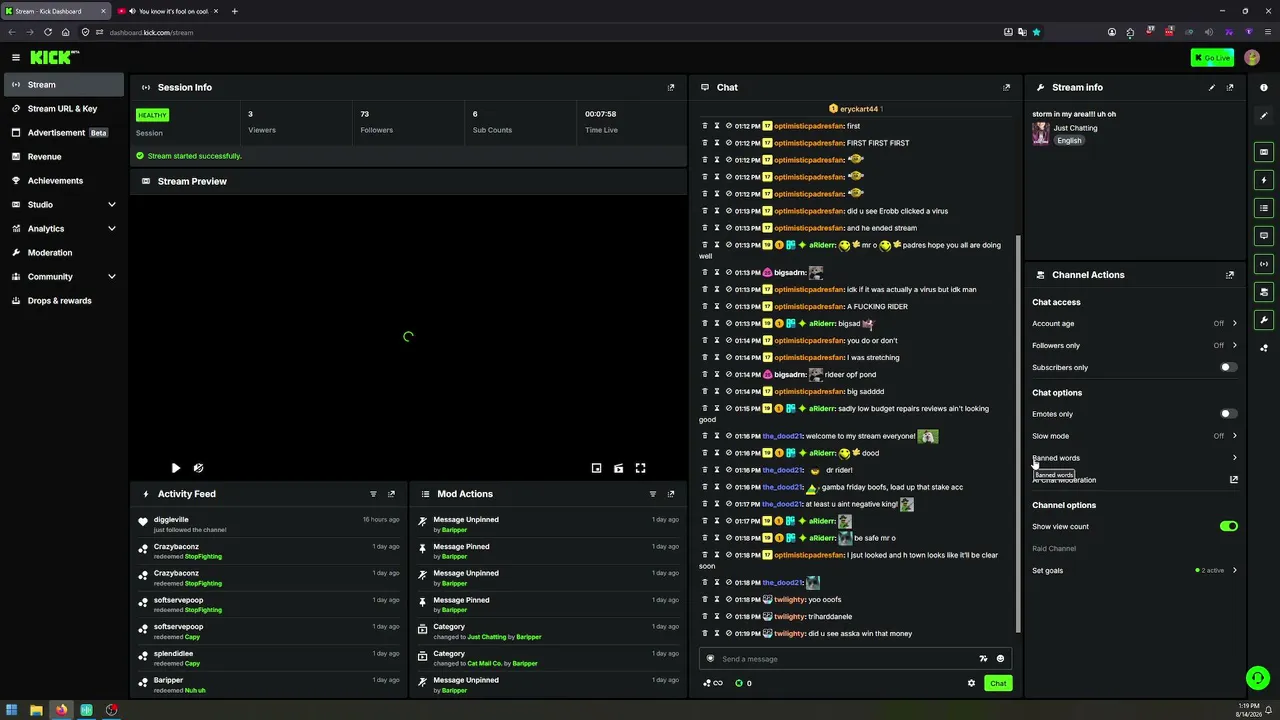This screenshot has width=1280, height=720.
Task: Pop out the Chat panel
Action: (1006, 87)
